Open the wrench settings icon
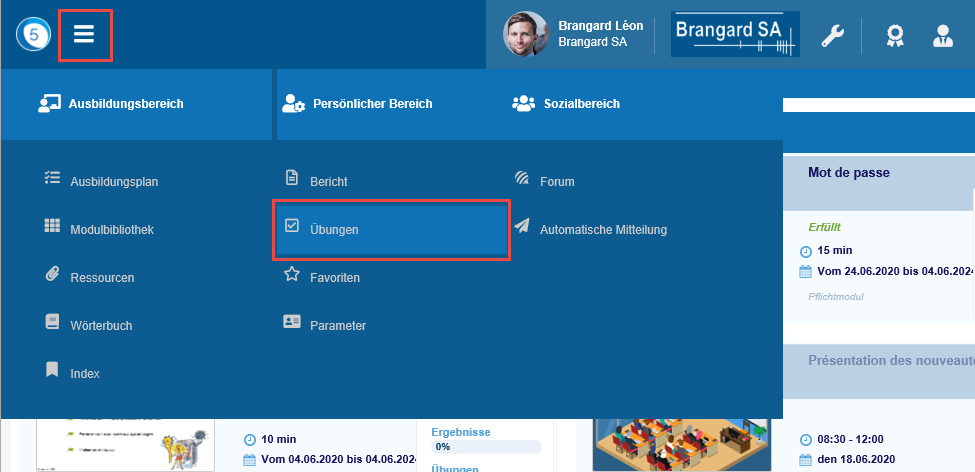The width and height of the screenshot is (975, 472). (x=832, y=36)
